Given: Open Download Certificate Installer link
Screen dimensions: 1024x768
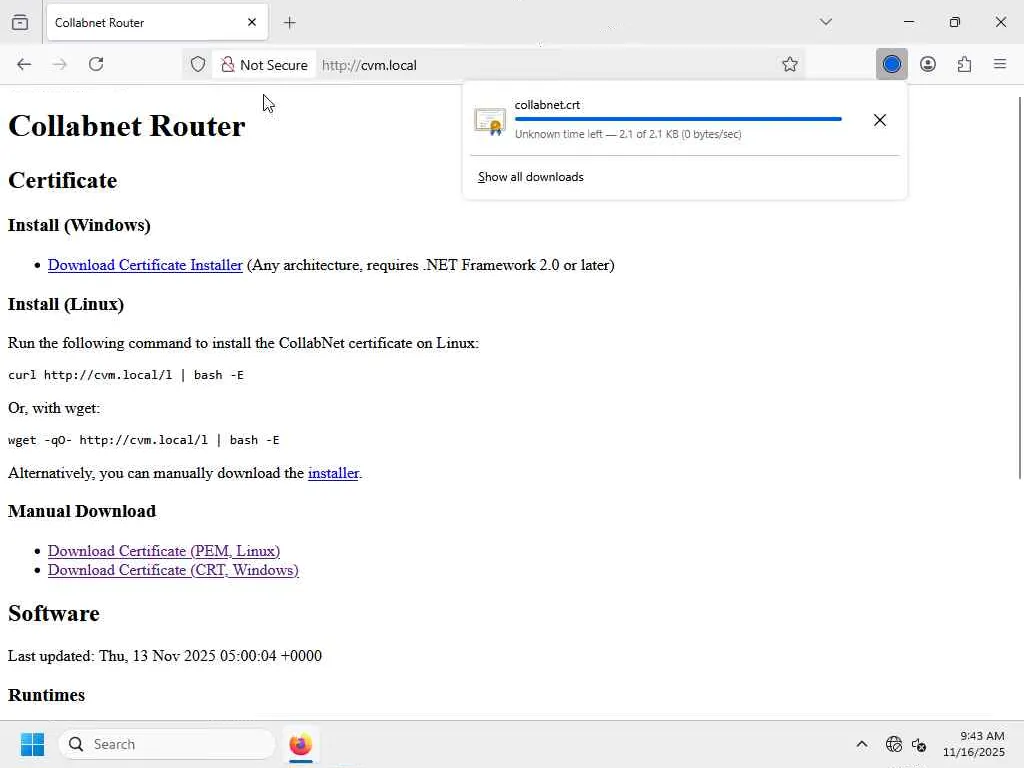Looking at the screenshot, I should coord(145,265).
